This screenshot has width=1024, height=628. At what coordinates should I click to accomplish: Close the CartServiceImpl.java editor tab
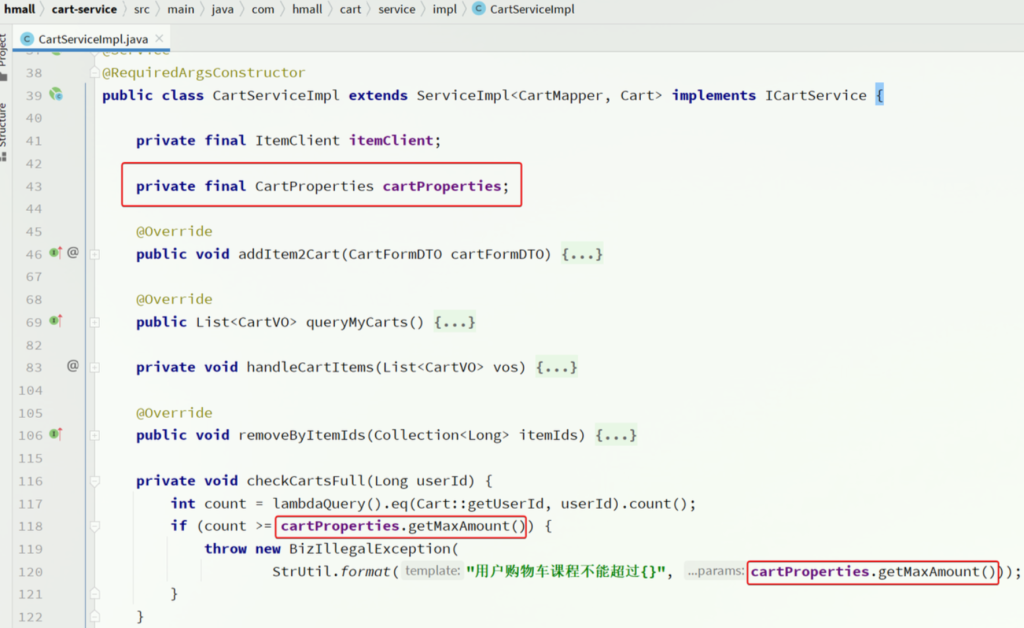click(159, 39)
